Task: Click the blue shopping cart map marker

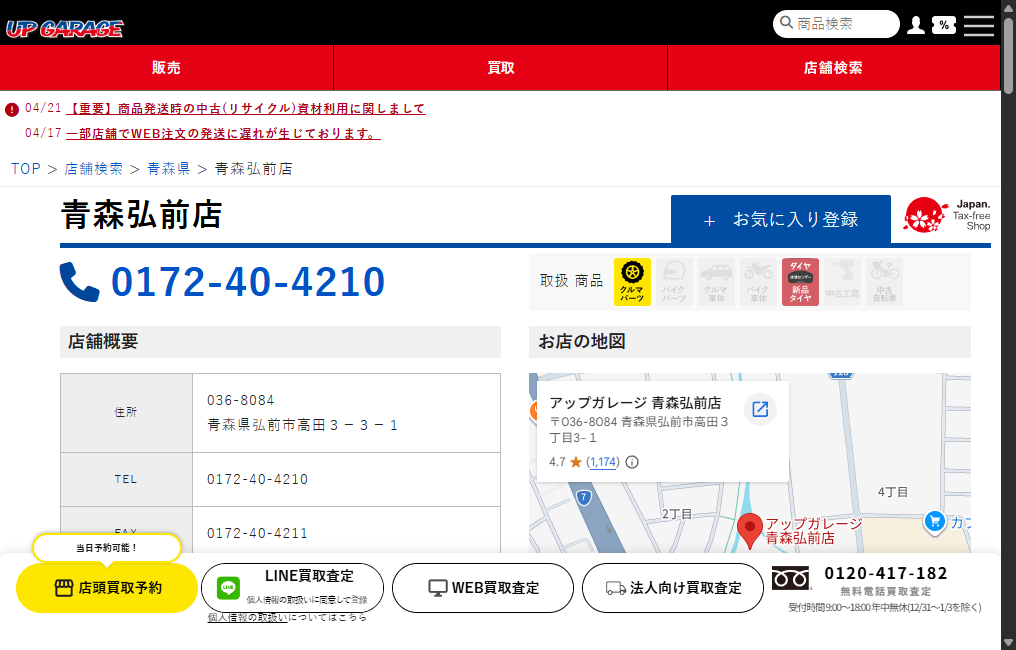Action: [934, 521]
